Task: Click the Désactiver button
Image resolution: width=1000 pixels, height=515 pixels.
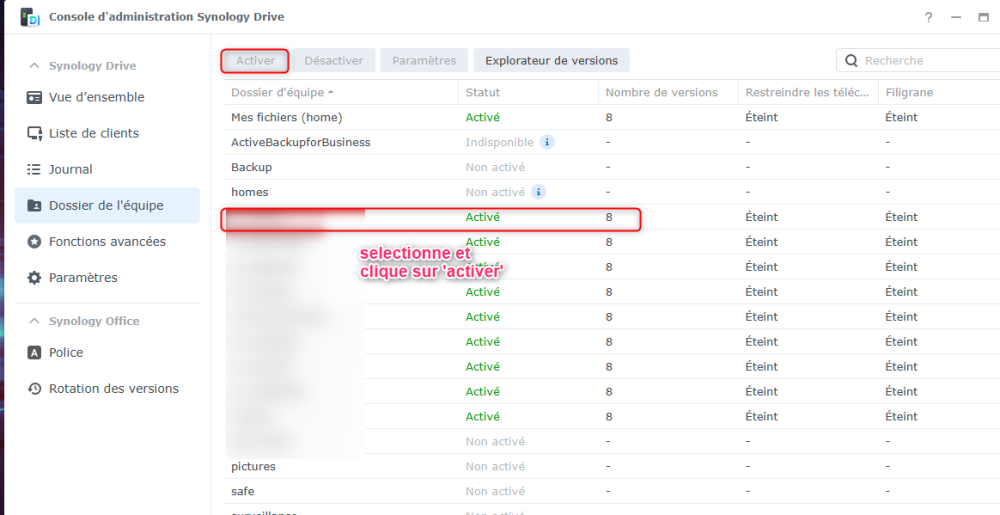Action: [334, 61]
